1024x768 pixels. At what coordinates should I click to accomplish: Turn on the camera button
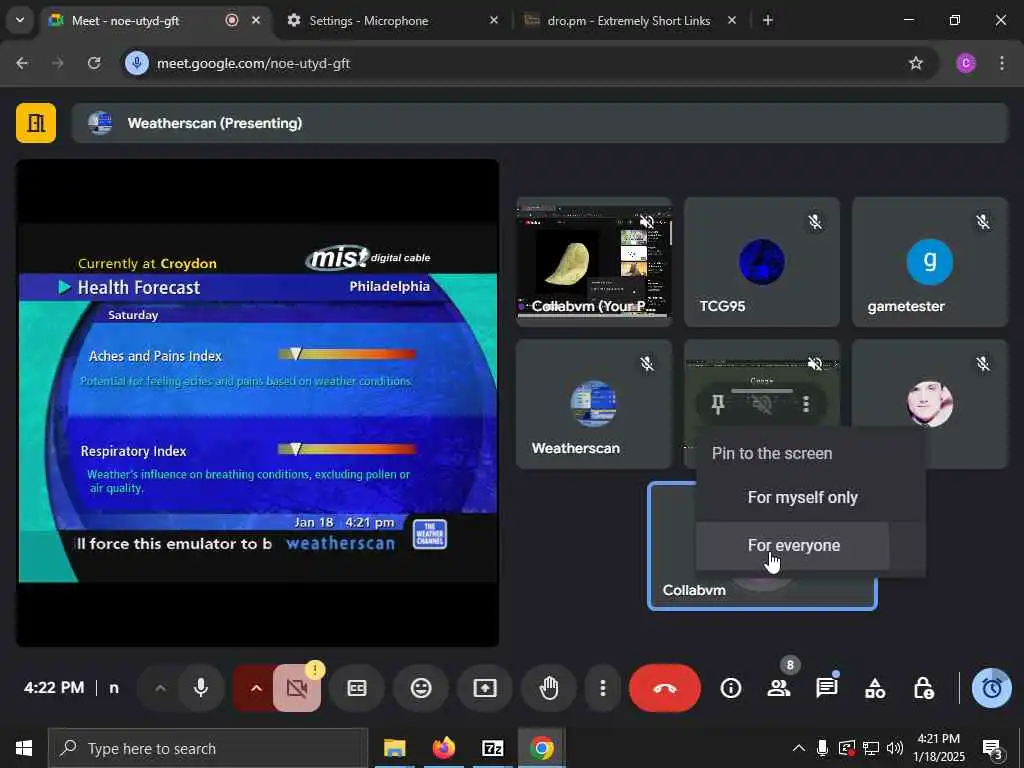297,688
